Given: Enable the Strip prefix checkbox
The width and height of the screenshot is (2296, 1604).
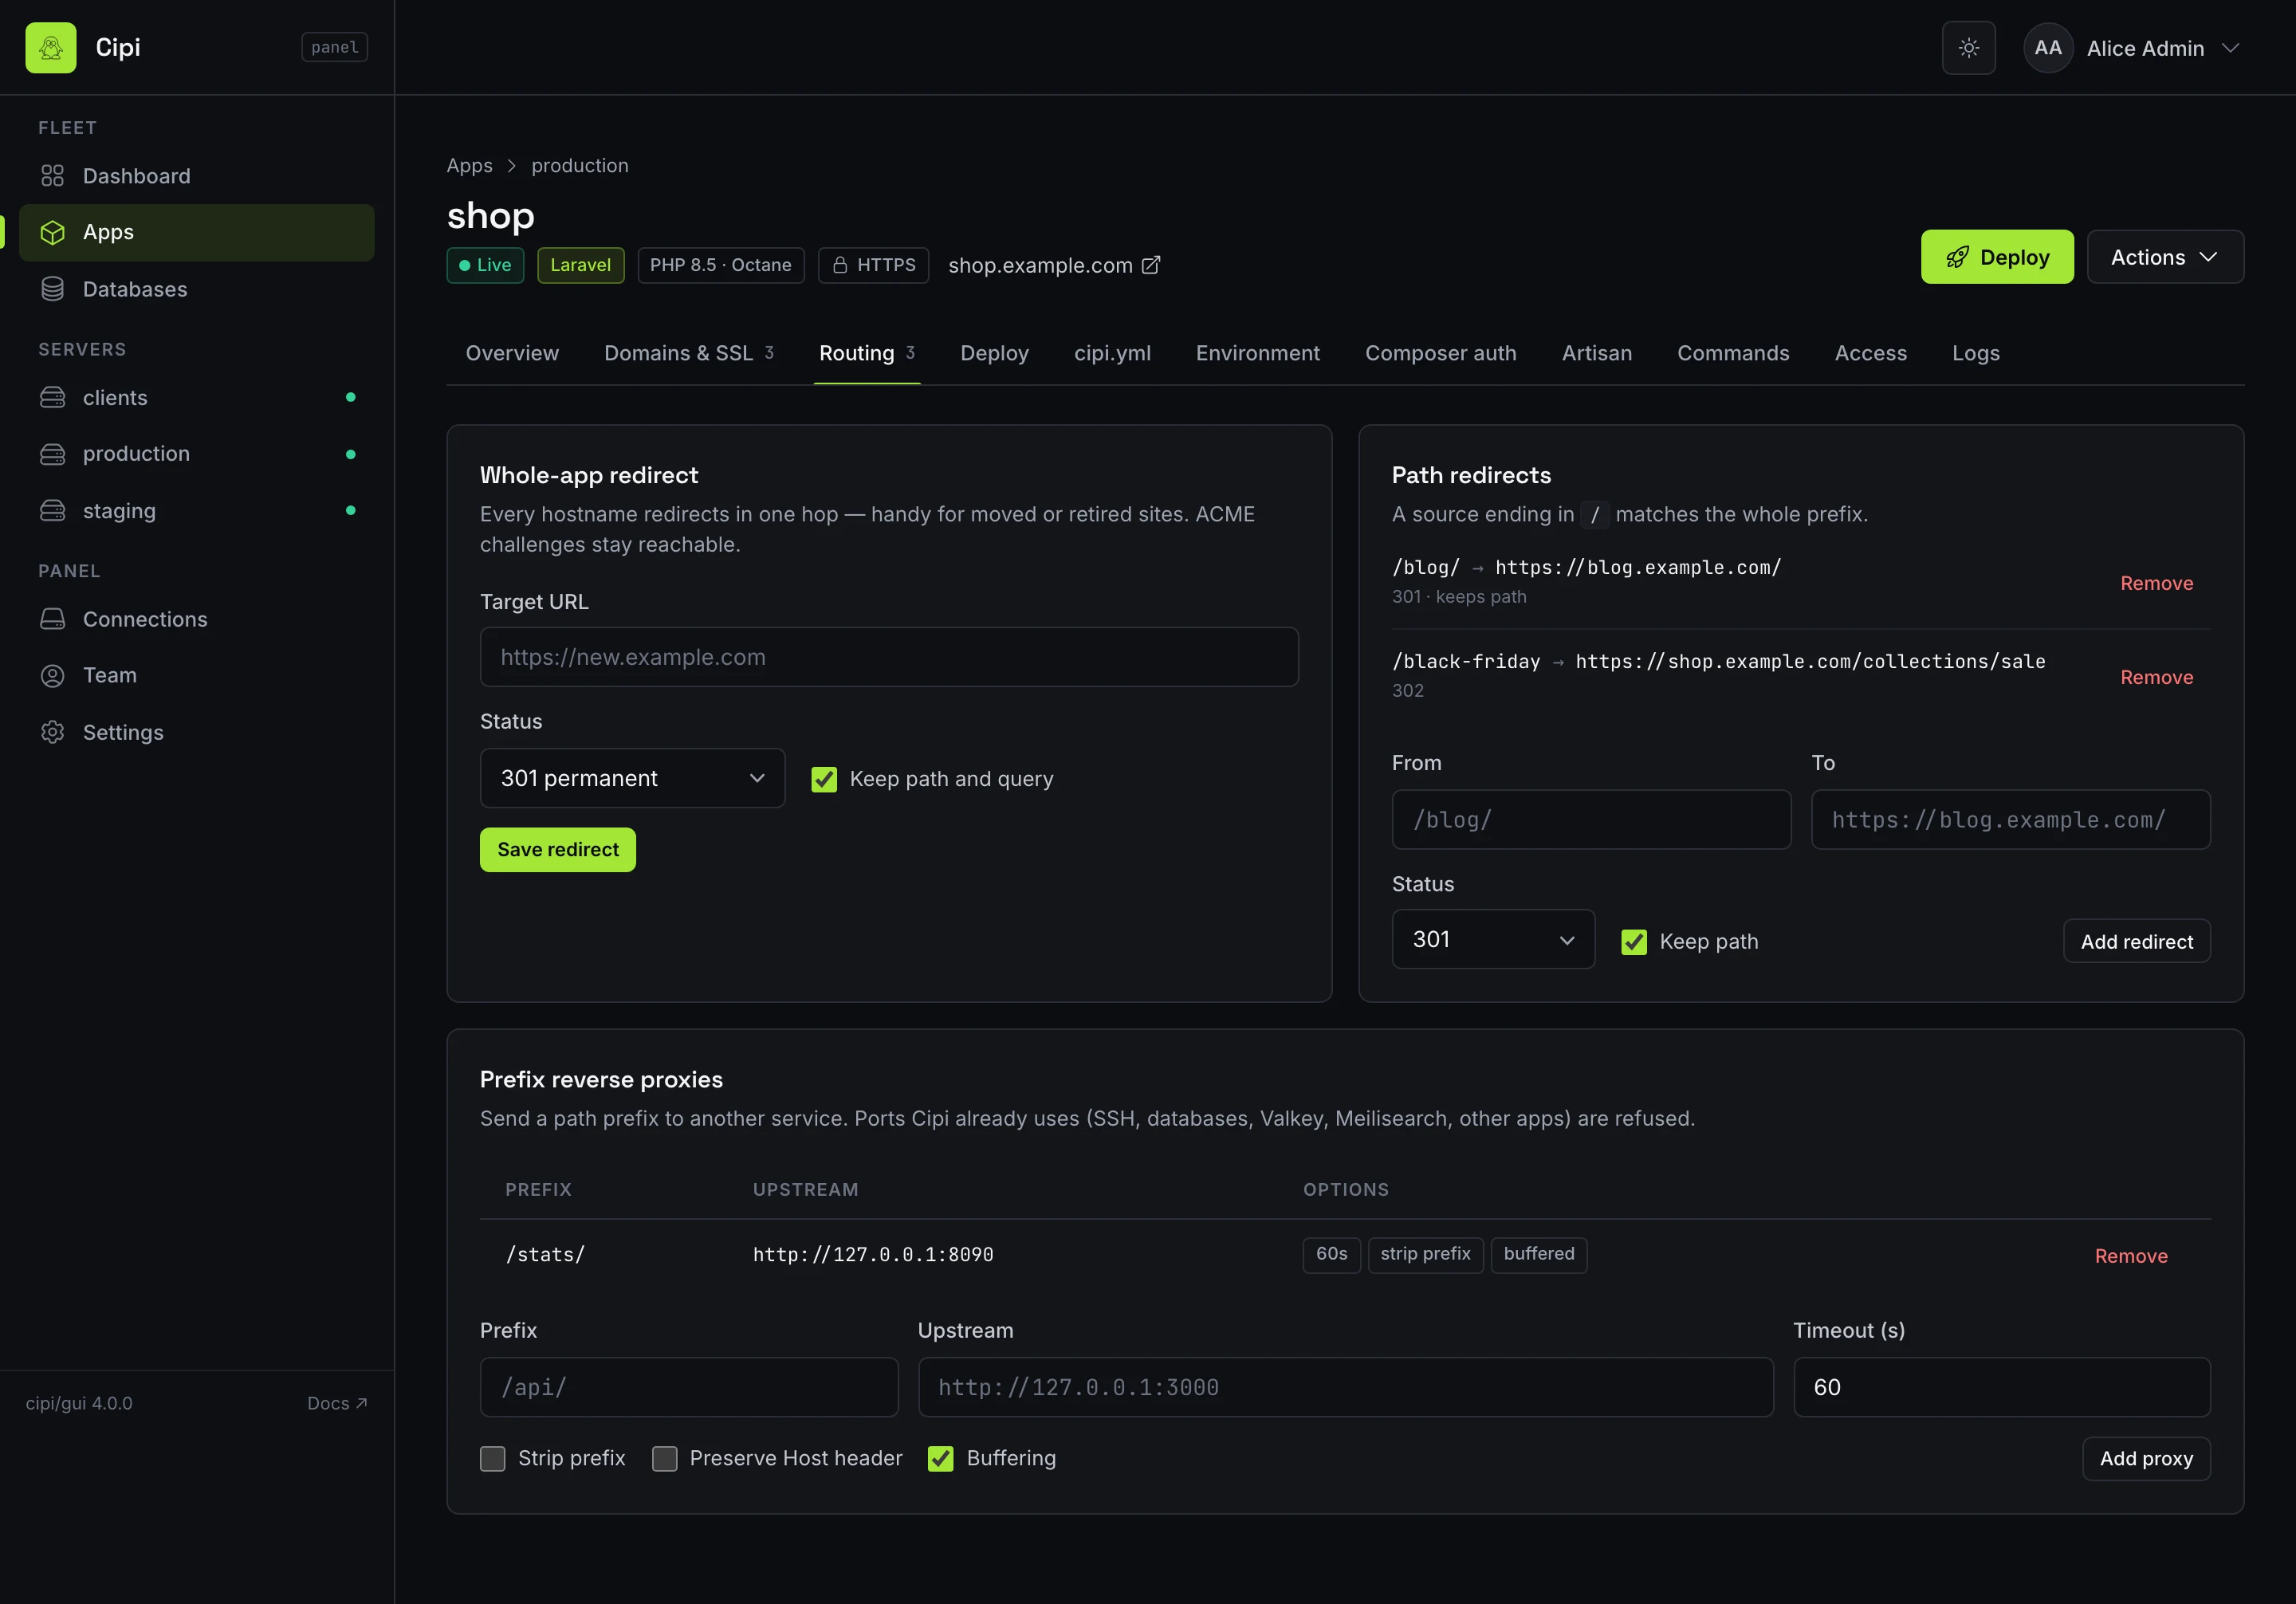Looking at the screenshot, I should click(493, 1459).
